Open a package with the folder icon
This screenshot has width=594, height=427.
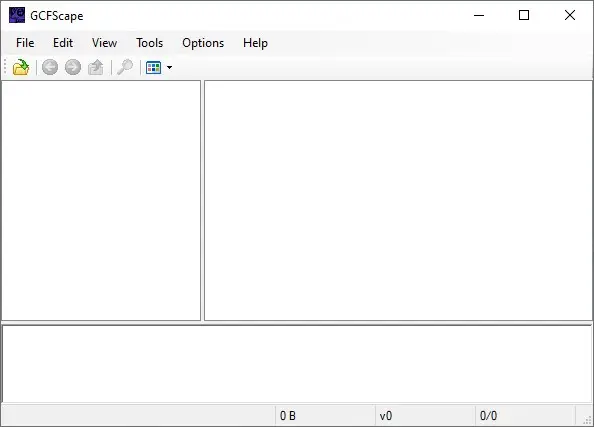pyautogui.click(x=21, y=68)
